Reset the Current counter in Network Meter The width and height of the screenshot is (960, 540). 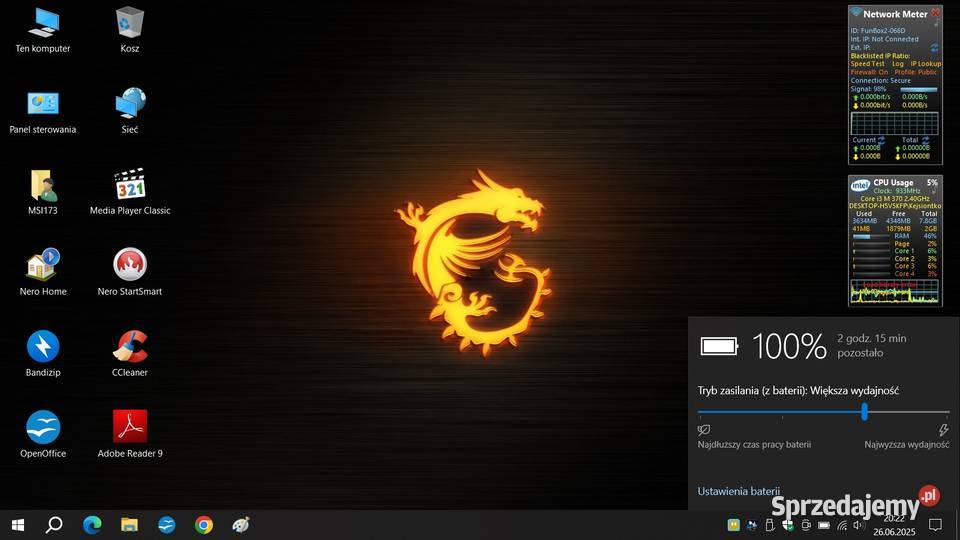click(x=881, y=140)
